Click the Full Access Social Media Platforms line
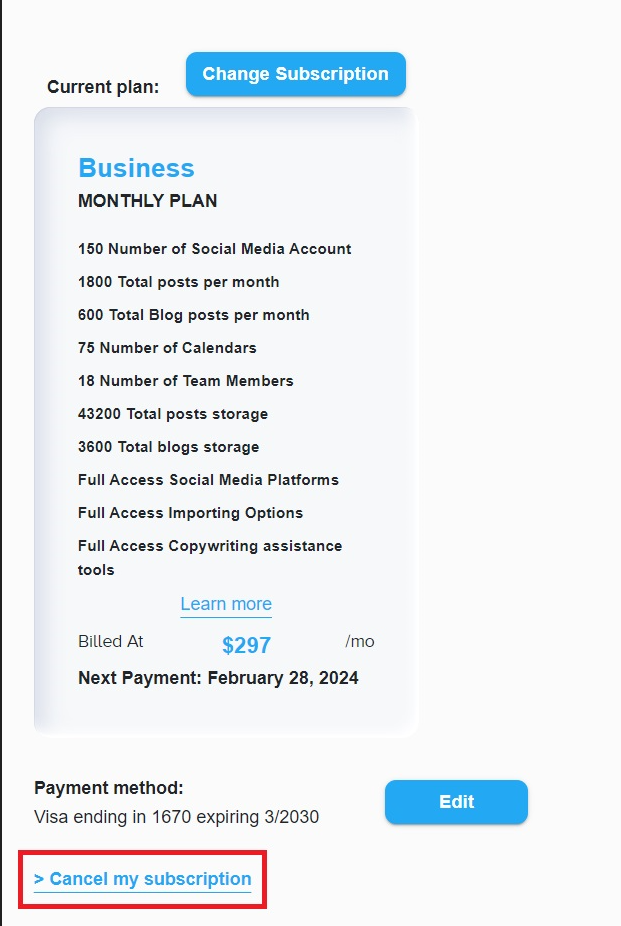621x926 pixels. [x=208, y=480]
